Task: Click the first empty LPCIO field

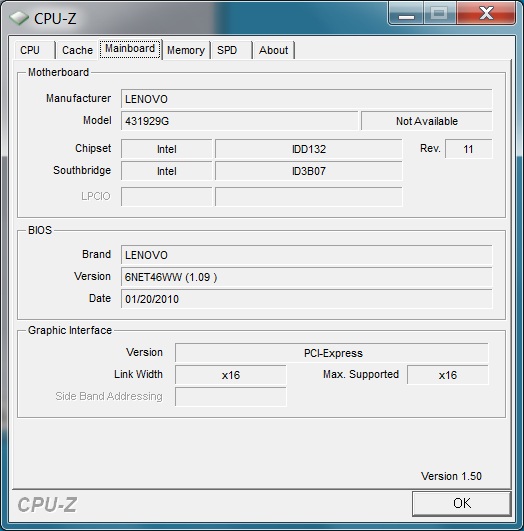Action: (167, 196)
